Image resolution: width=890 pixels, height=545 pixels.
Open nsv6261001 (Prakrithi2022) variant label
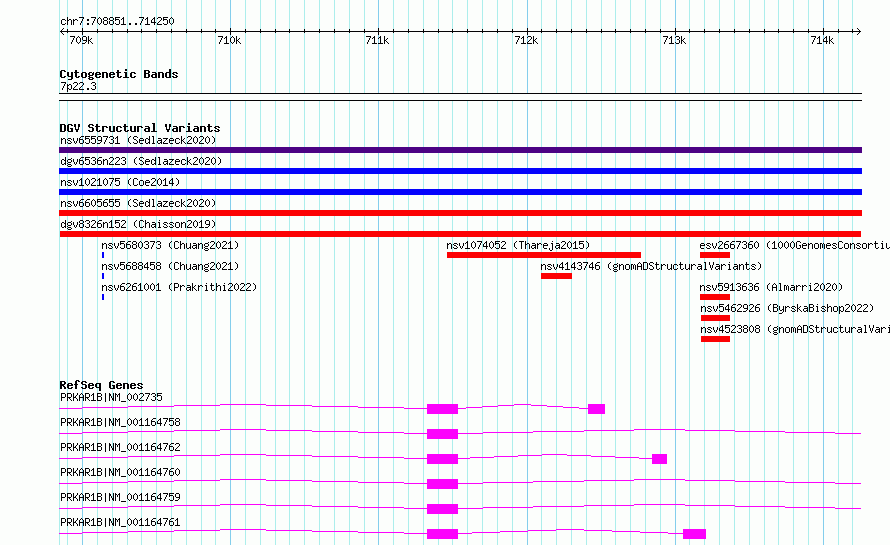(179, 287)
